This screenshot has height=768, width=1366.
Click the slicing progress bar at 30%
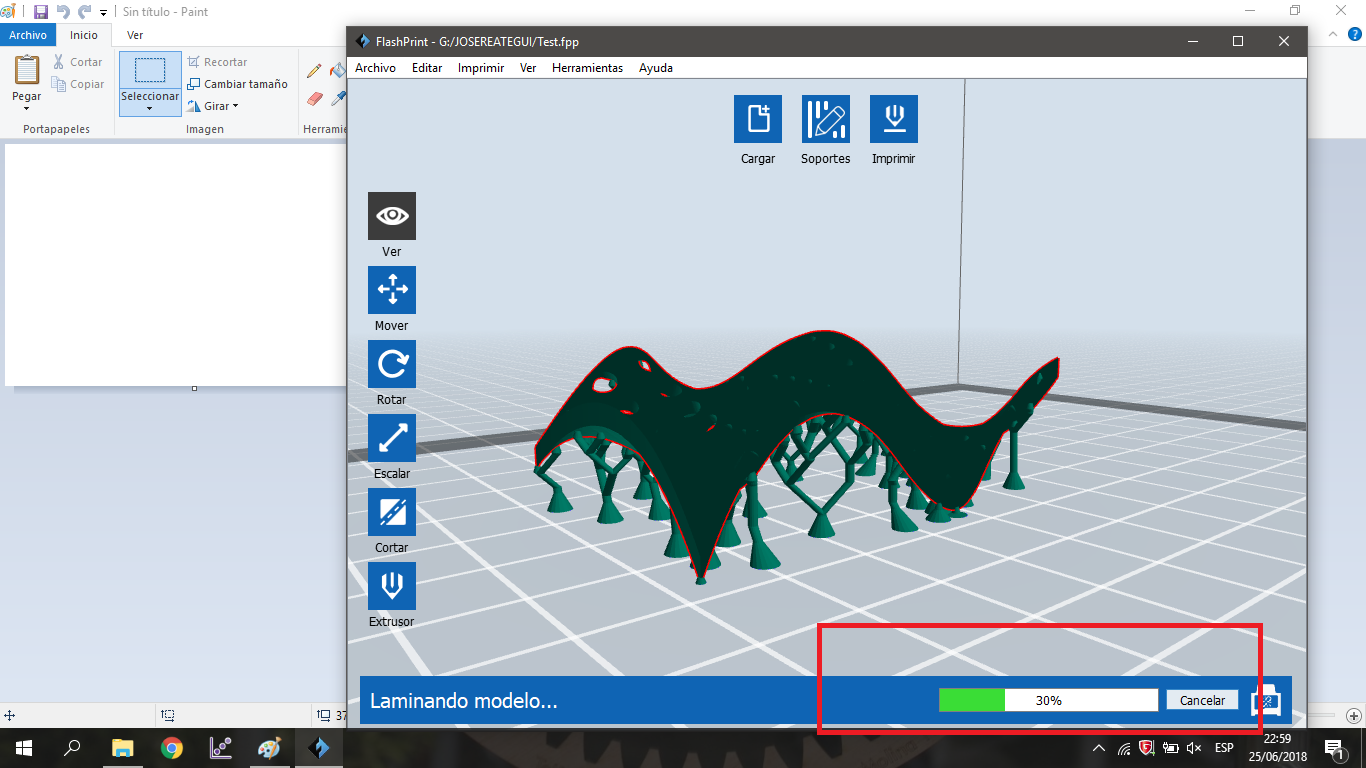[x=1048, y=700]
